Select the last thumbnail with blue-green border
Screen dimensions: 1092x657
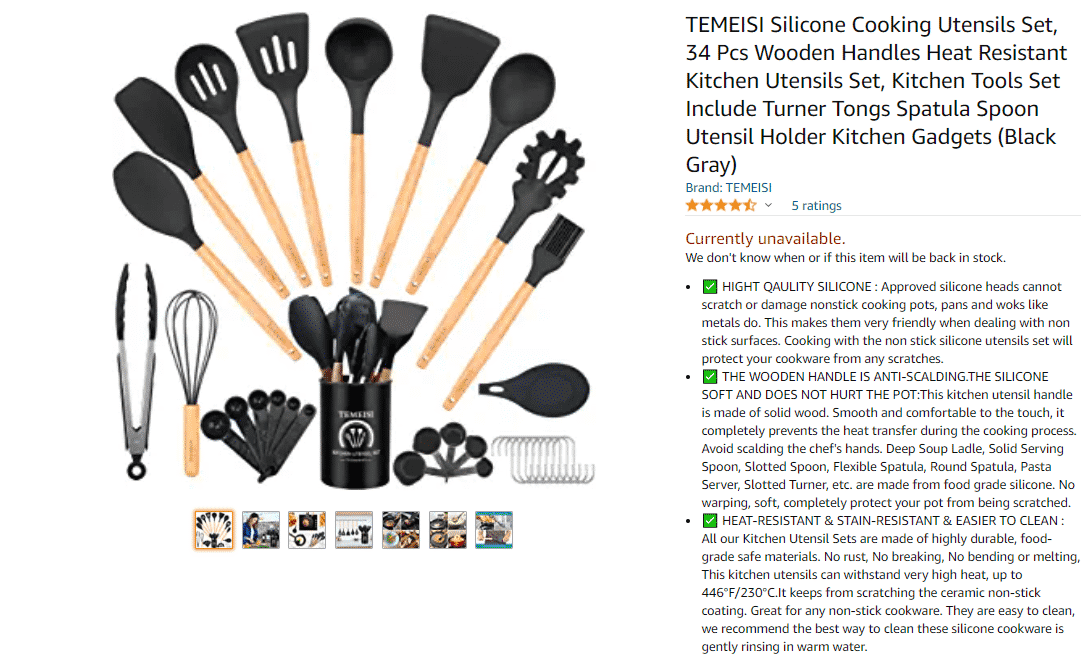point(494,530)
